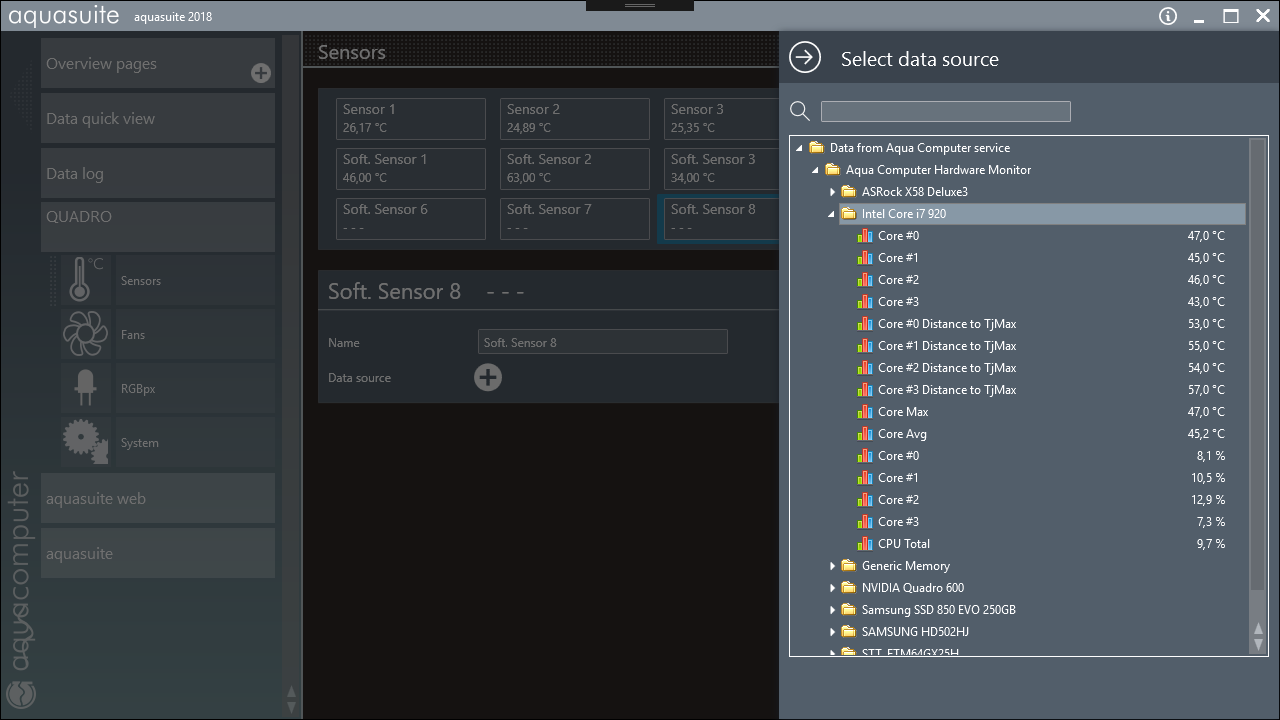Select the Soft. Sensor 7 card
This screenshot has height=720, width=1280.
(x=575, y=219)
